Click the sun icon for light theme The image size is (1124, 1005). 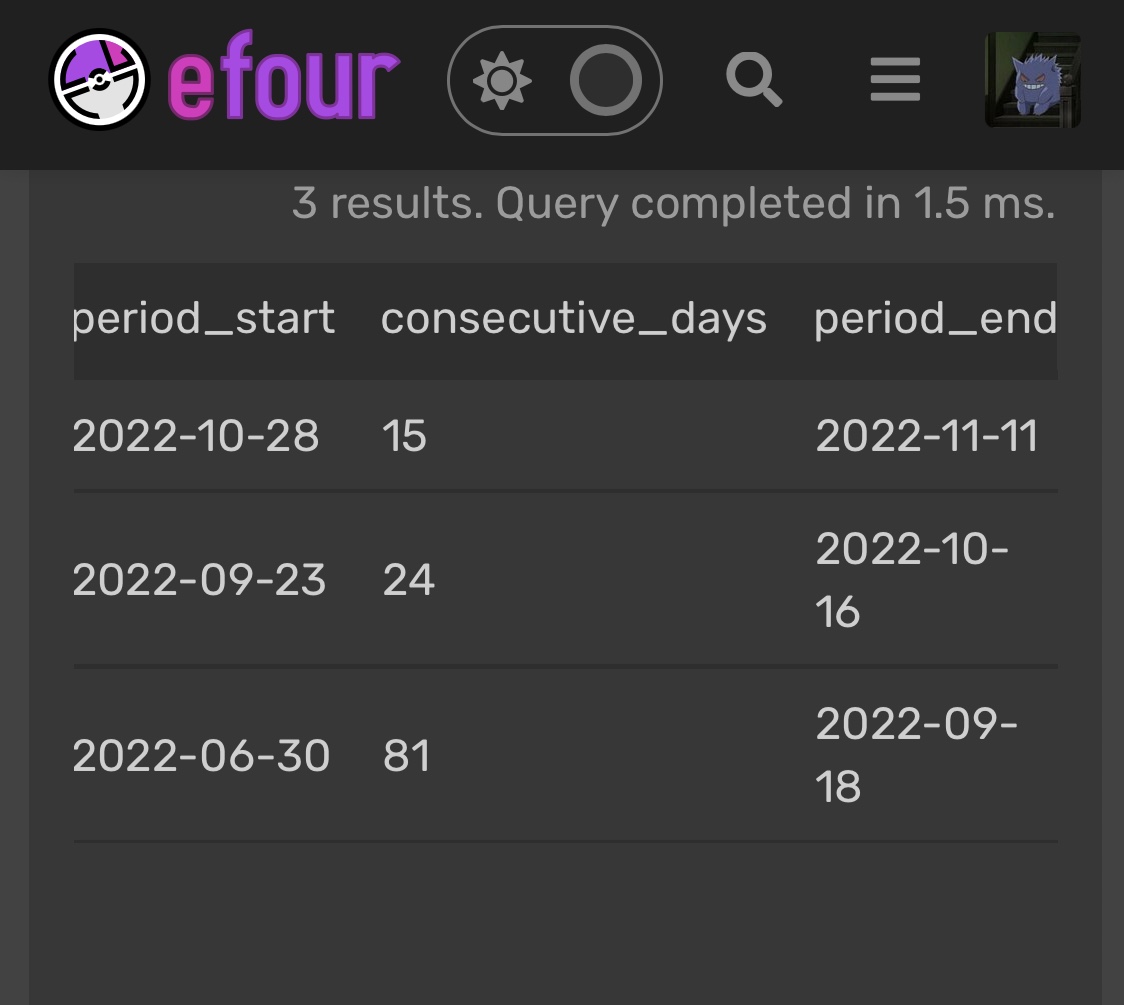pyautogui.click(x=502, y=81)
